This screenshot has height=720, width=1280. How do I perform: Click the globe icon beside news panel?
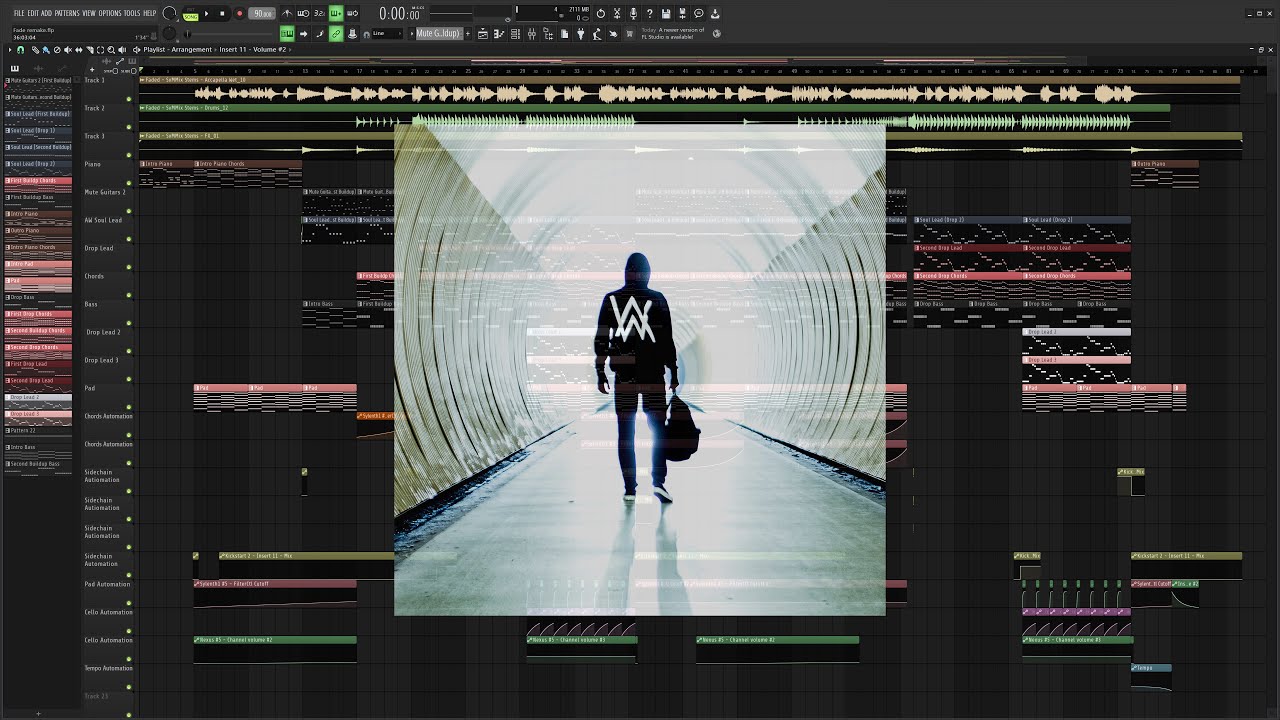pos(716,34)
